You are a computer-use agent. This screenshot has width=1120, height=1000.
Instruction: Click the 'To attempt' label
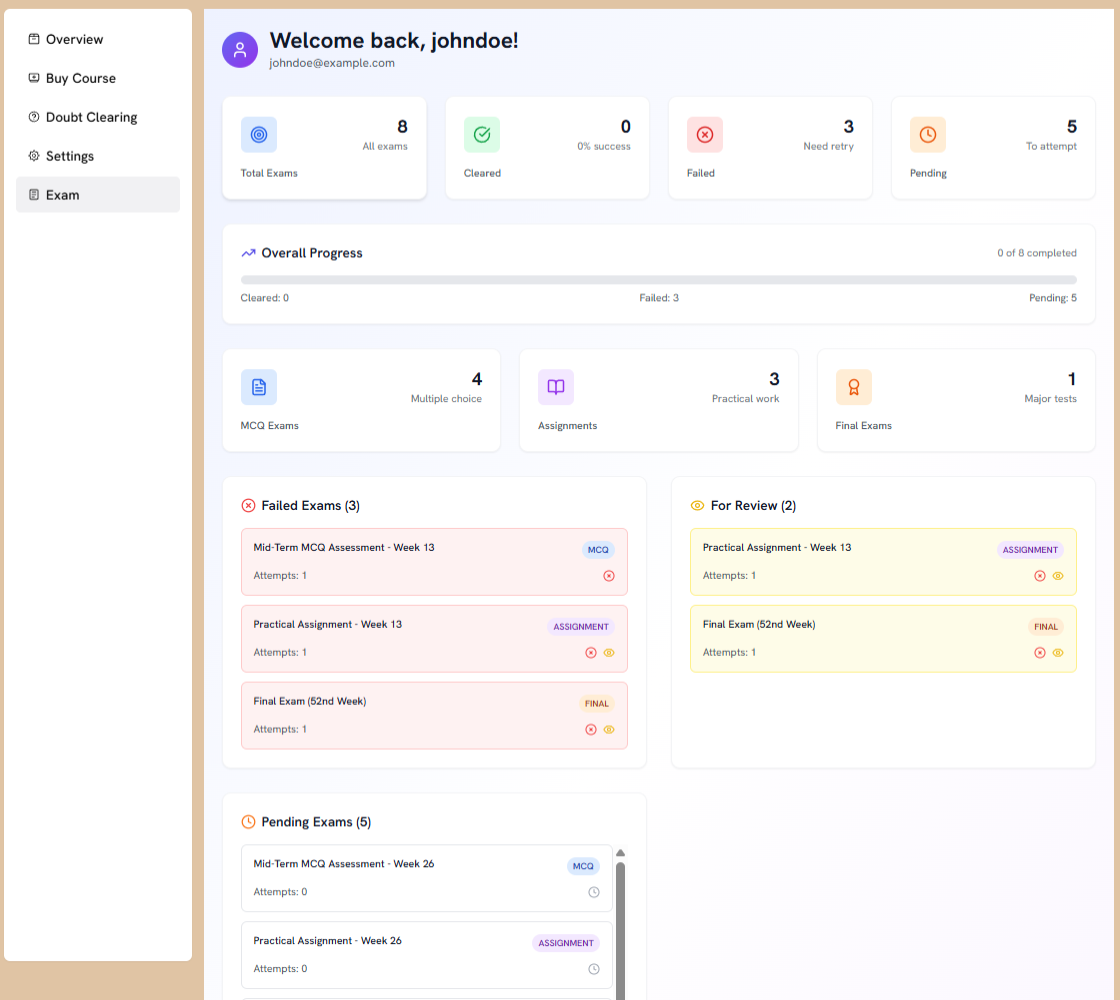tap(1051, 146)
